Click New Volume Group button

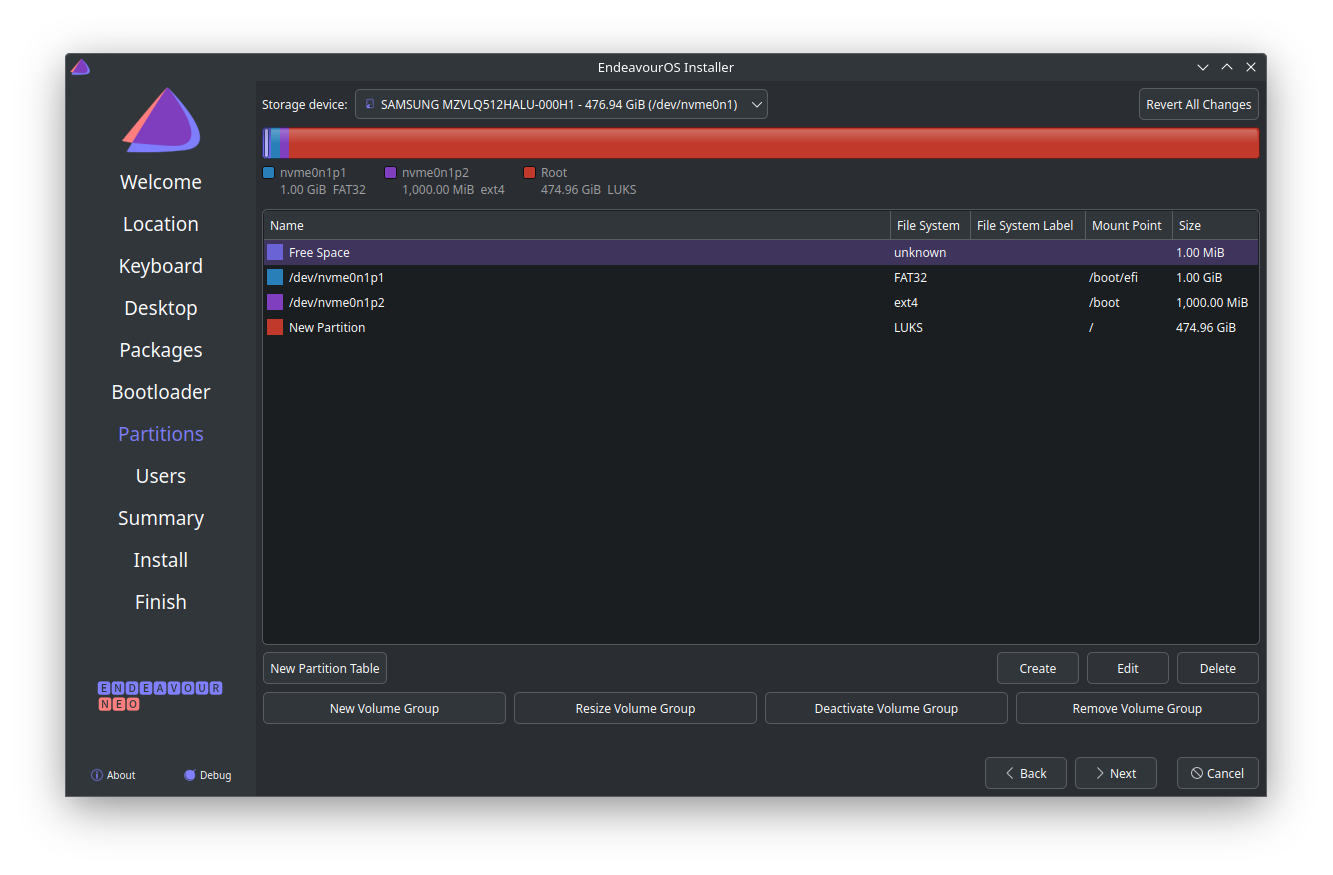(384, 708)
